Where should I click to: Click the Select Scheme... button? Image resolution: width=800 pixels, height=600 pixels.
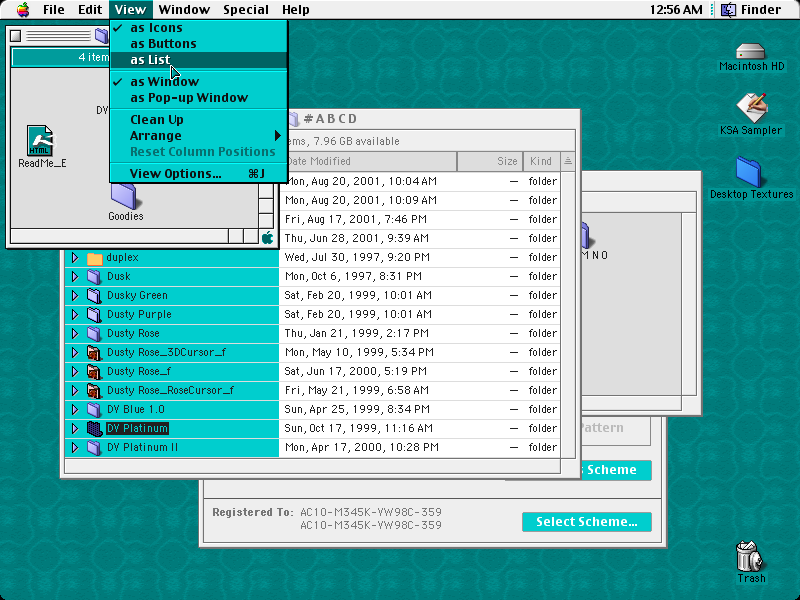(587, 522)
